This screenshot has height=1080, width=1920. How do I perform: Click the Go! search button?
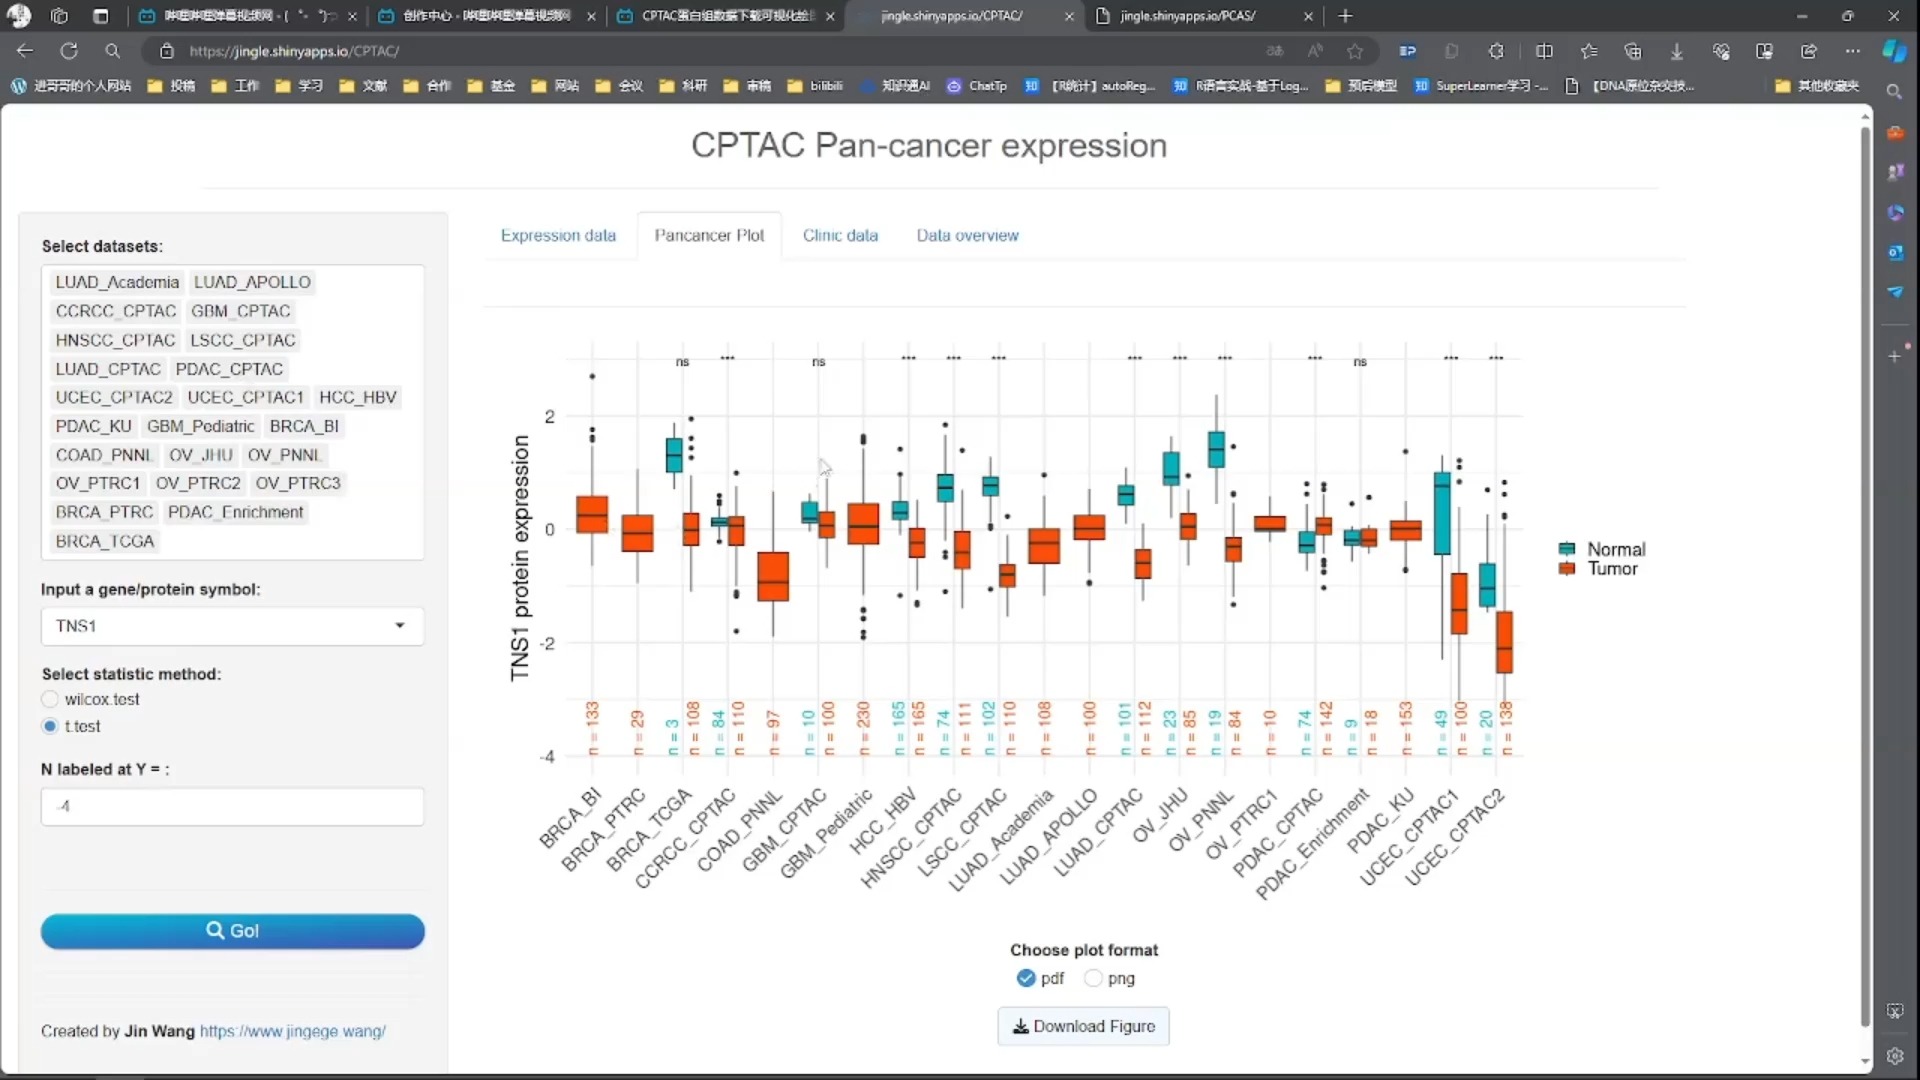(x=232, y=931)
